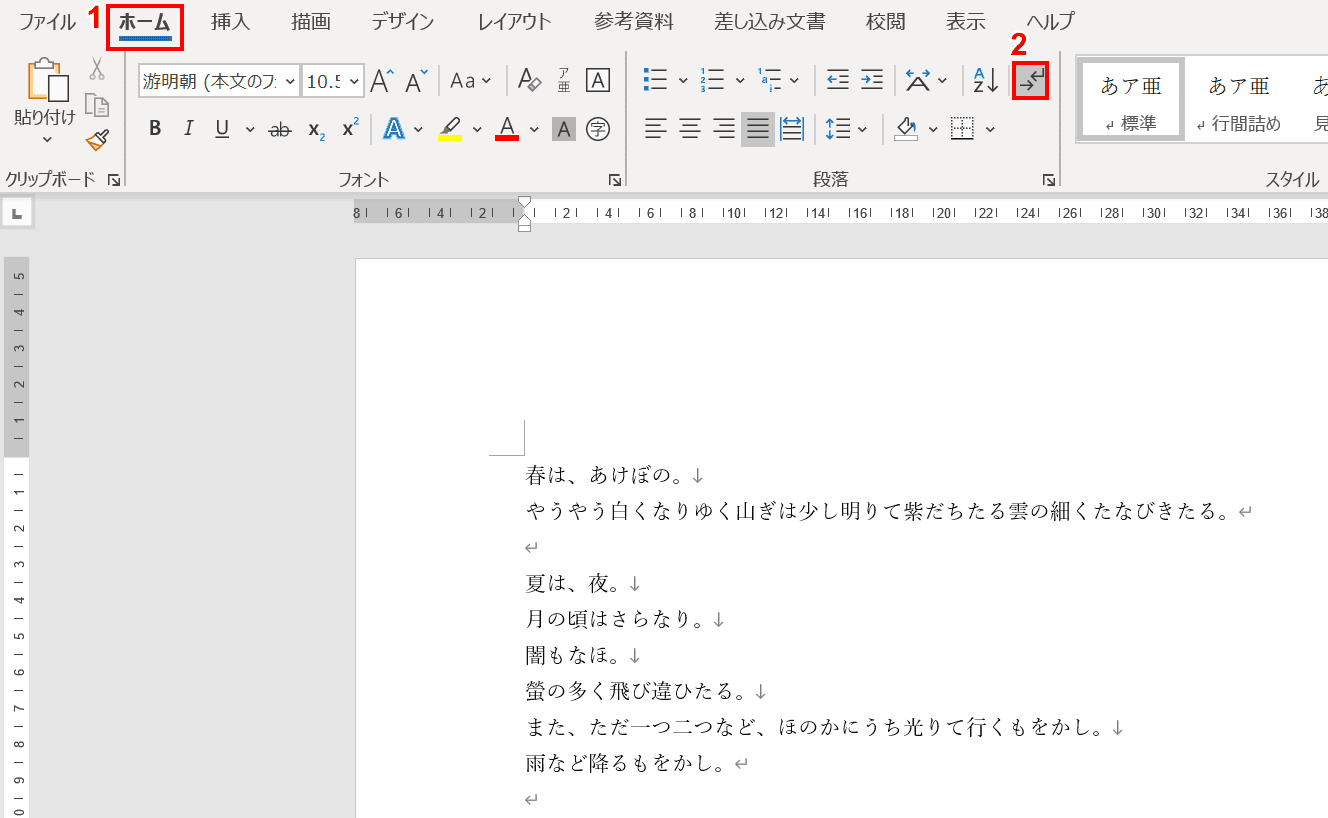Expand the shading color dropdown arrow
This screenshot has width=1328, height=818.
[933, 129]
